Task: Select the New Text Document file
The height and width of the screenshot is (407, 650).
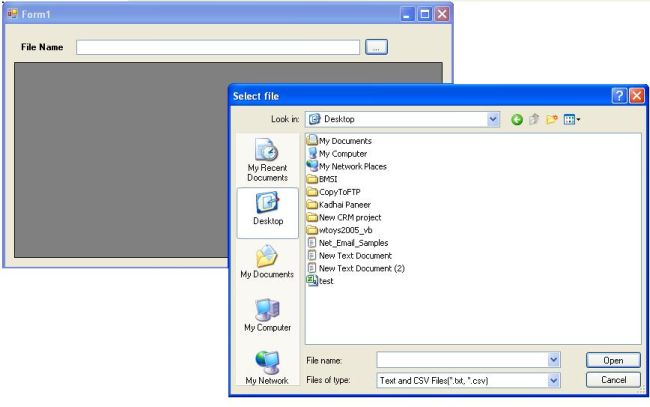Action: tap(349, 256)
